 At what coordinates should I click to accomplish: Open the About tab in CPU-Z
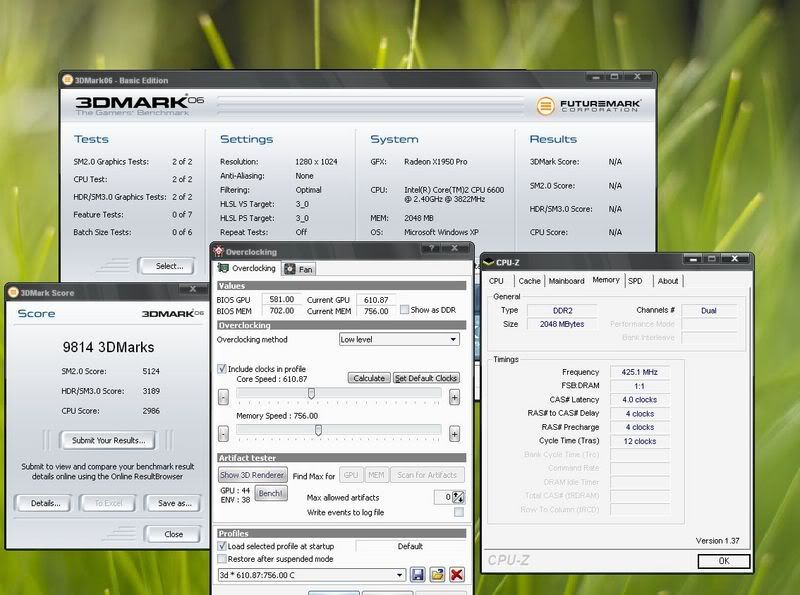668,281
